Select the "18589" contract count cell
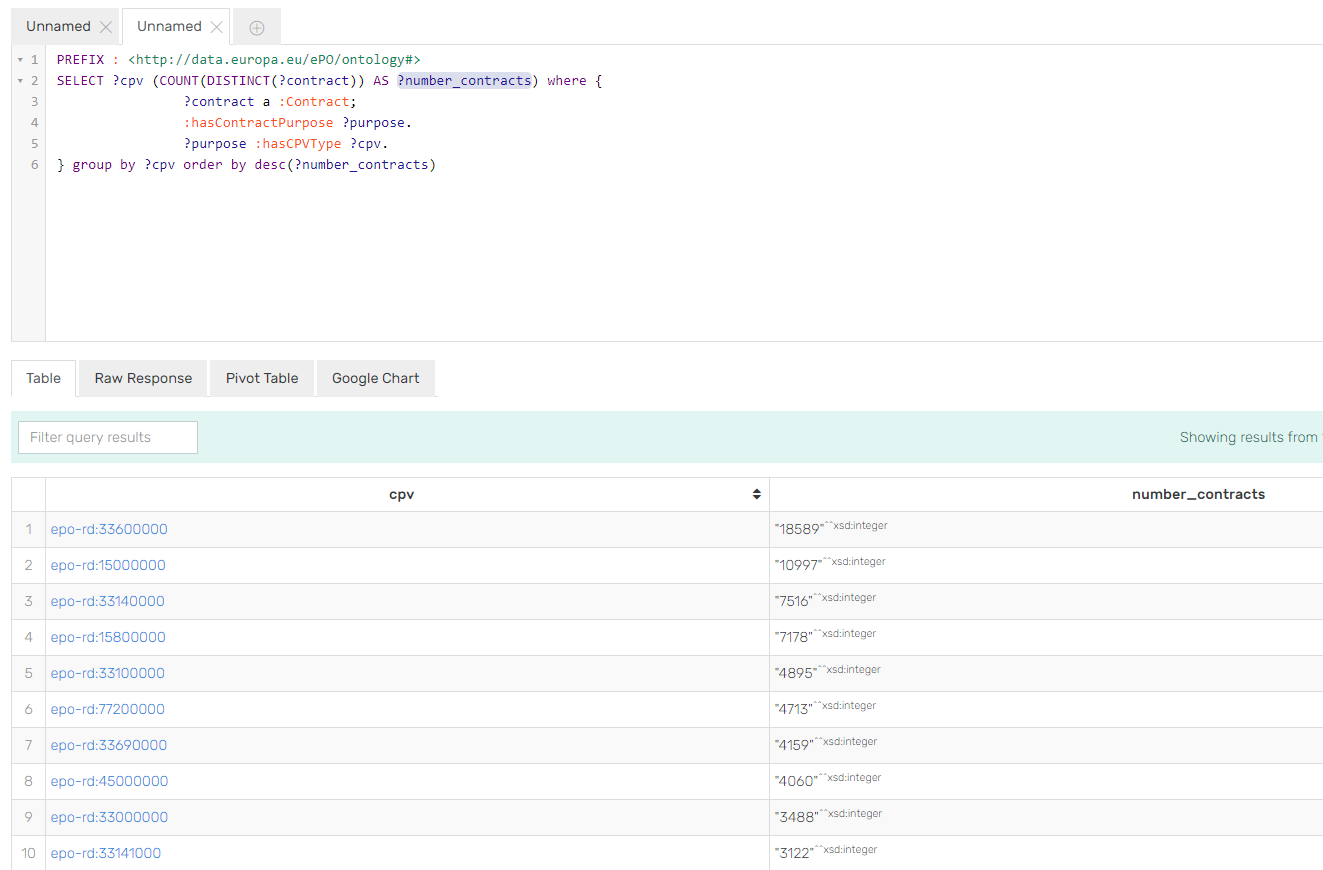The height and width of the screenshot is (870, 1323). click(x=1046, y=529)
